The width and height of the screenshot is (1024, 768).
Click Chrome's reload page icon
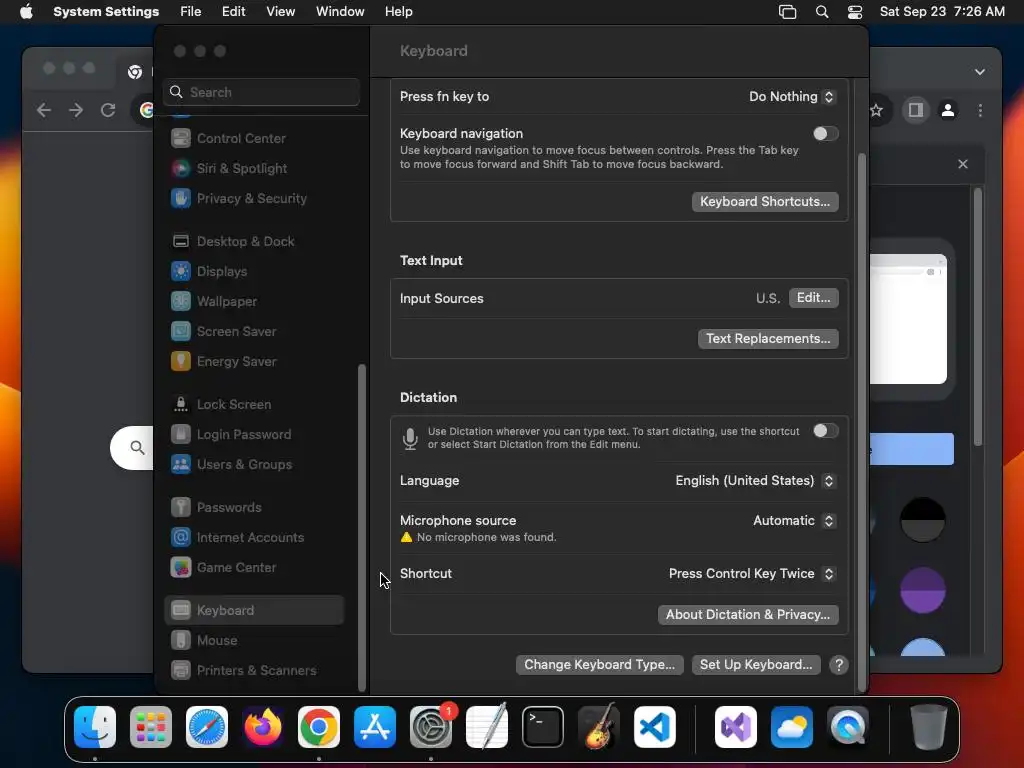coord(108,110)
